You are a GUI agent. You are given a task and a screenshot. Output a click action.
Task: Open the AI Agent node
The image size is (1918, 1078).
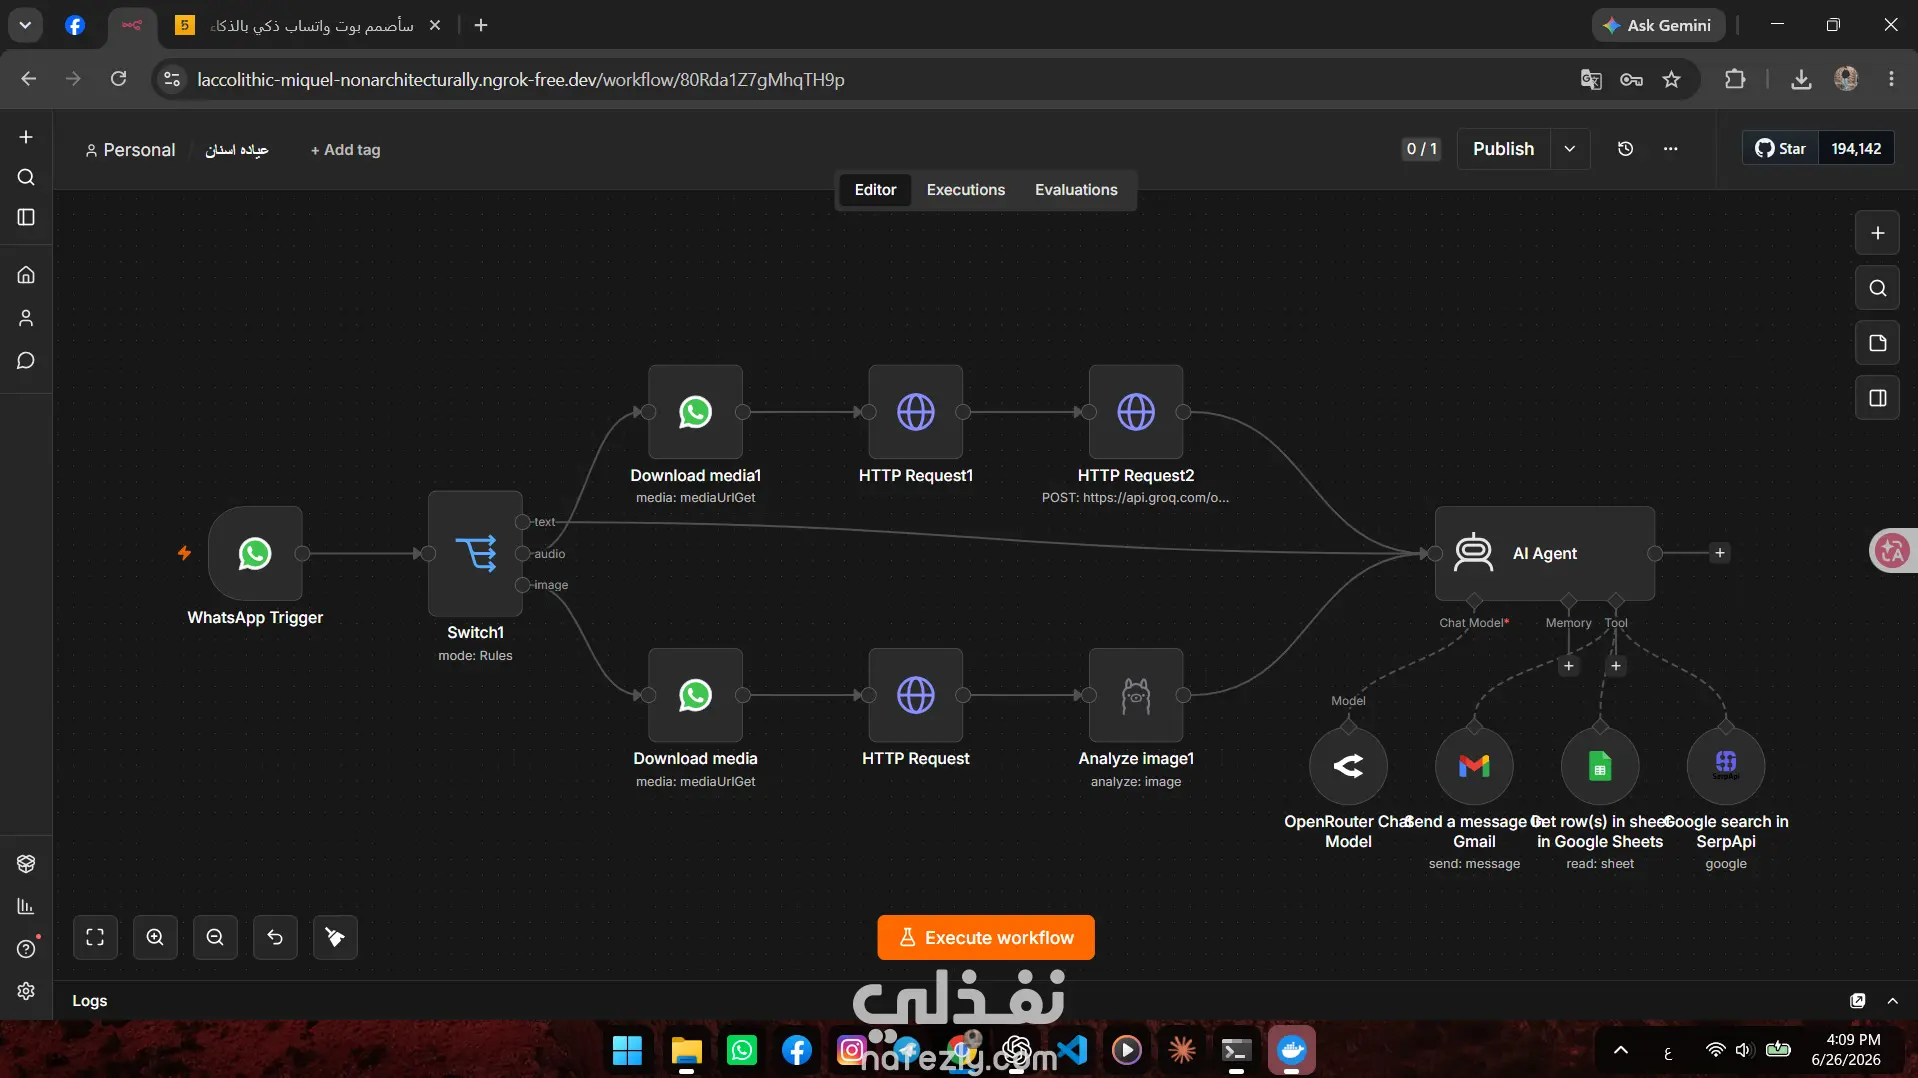[x=1544, y=553]
